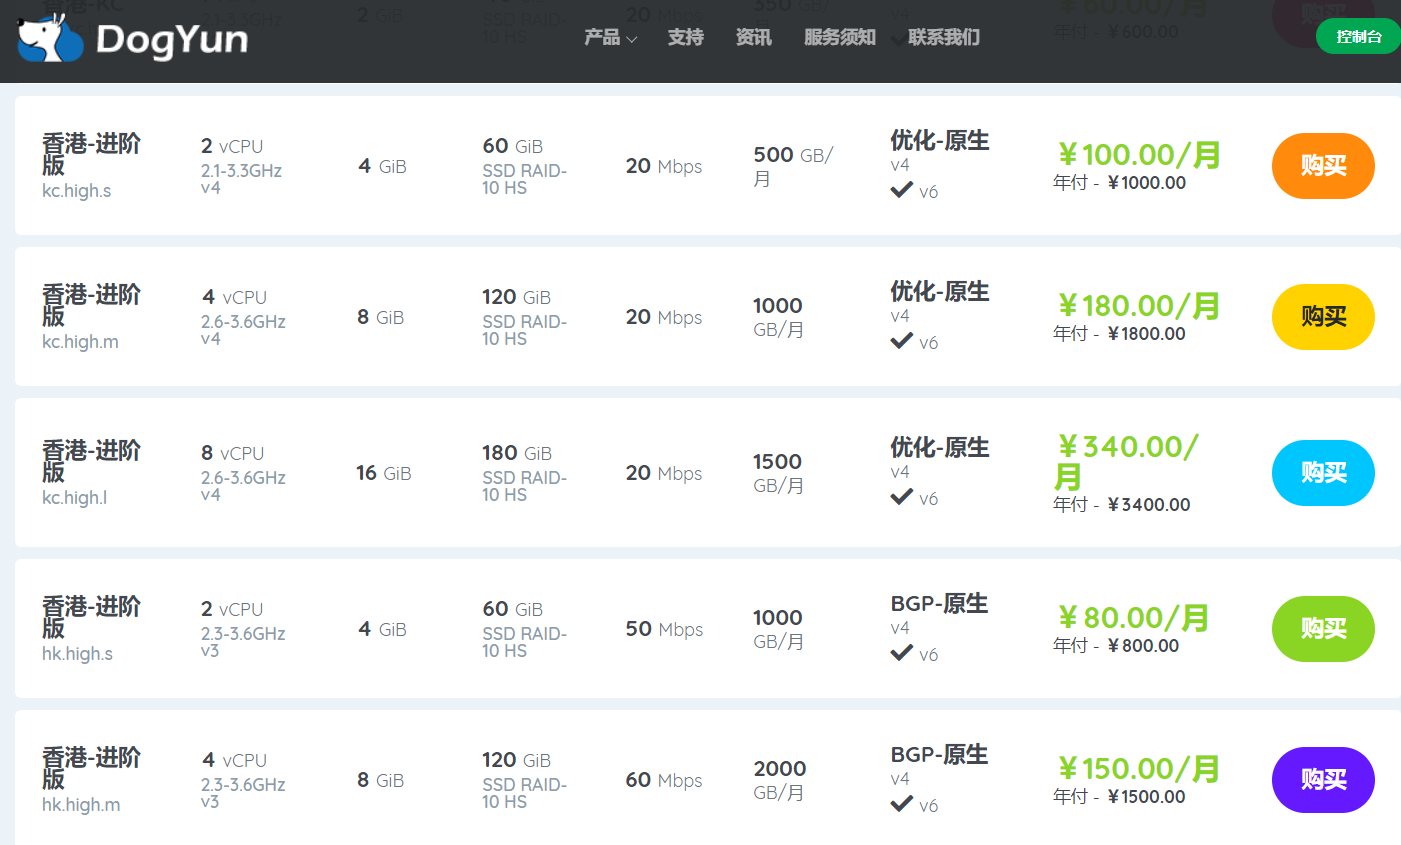Click the v6 checkmark on hk.high.s row
This screenshot has width=1401, height=845.
tap(902, 653)
